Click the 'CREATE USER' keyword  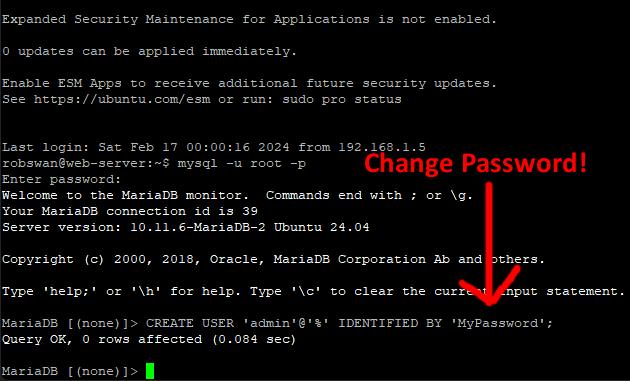[x=190, y=323]
